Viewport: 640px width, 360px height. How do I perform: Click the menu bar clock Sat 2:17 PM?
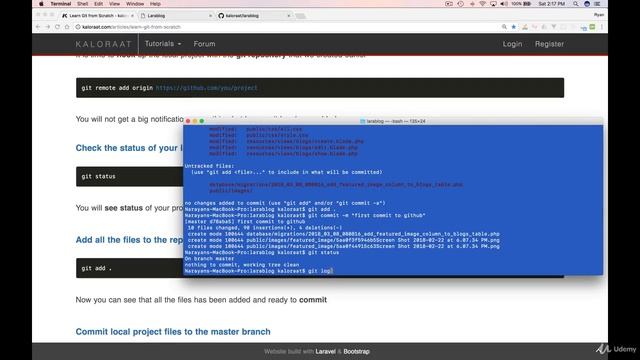coord(551,4)
